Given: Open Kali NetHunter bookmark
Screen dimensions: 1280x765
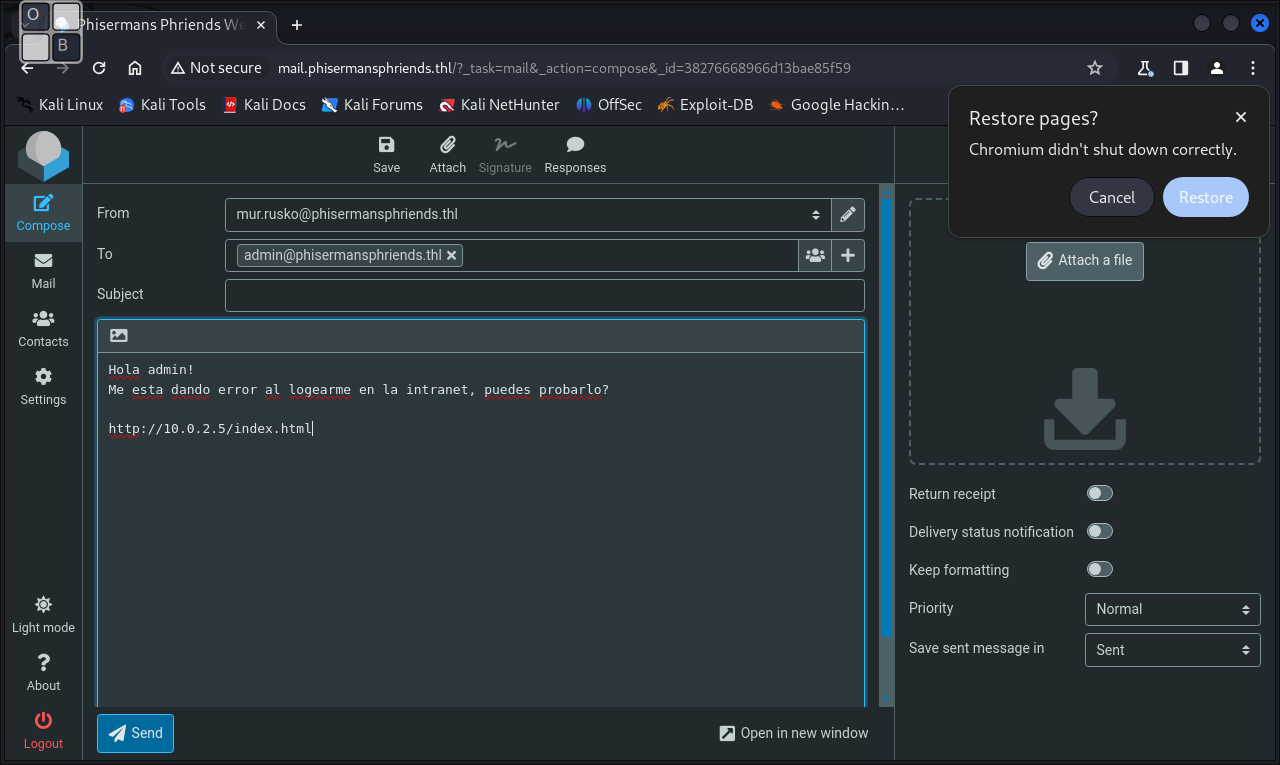Looking at the screenshot, I should click(x=499, y=104).
